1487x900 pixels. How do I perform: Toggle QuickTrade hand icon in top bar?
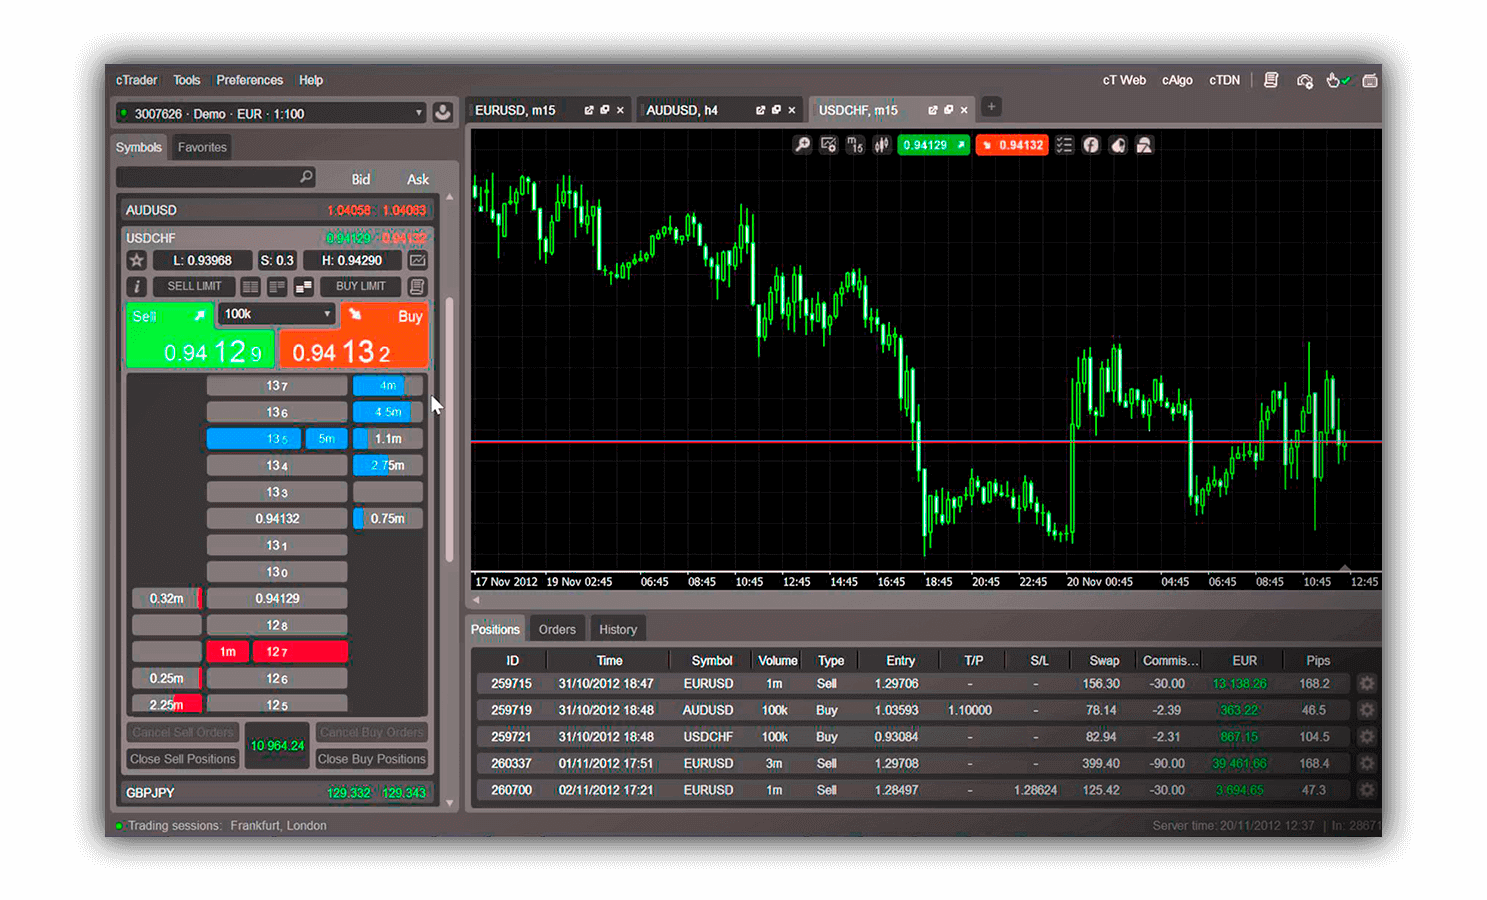[1336, 80]
